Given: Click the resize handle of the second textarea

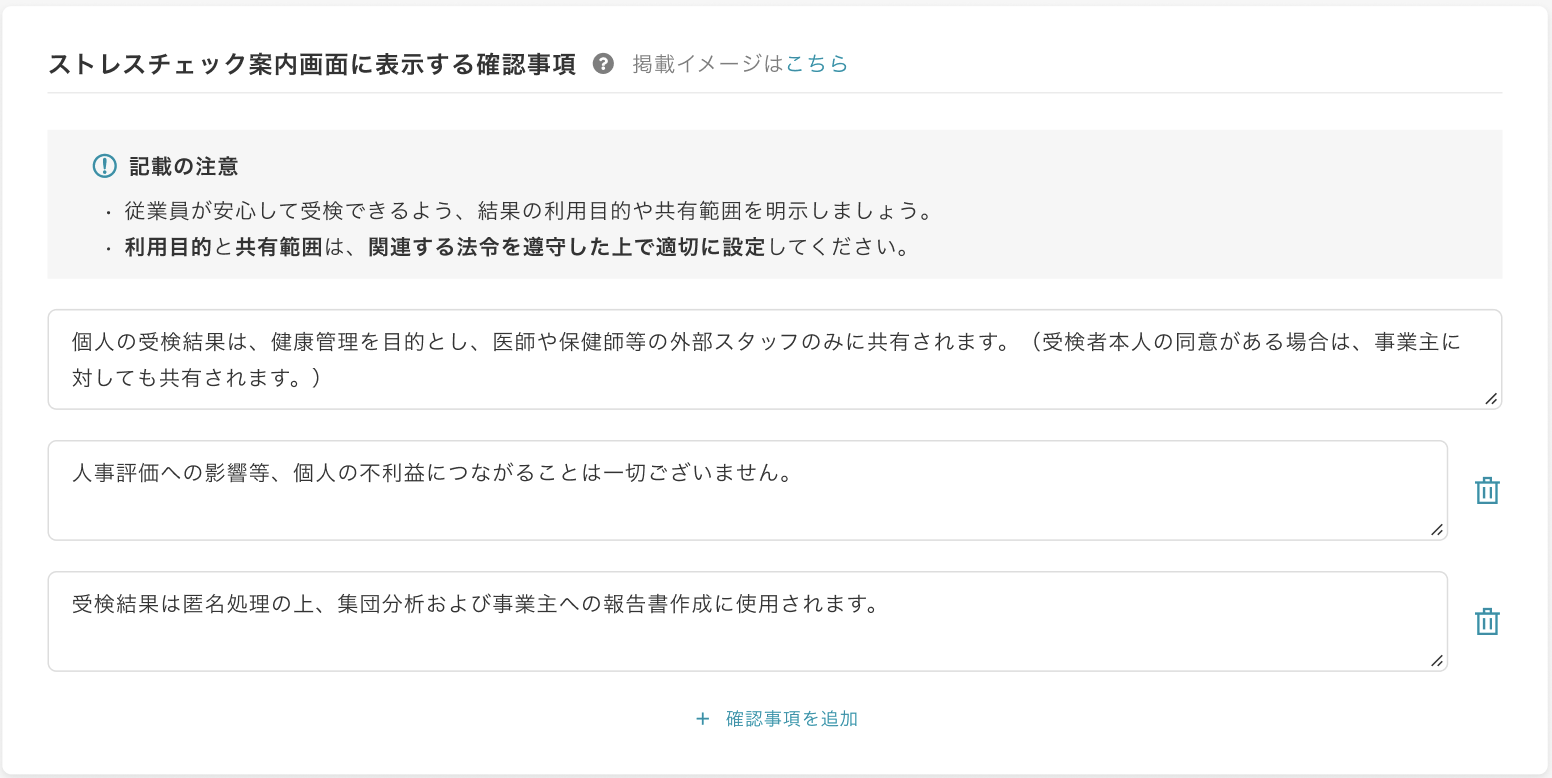Looking at the screenshot, I should click(1438, 530).
